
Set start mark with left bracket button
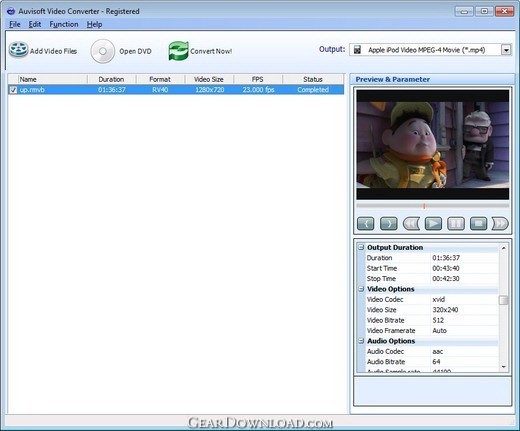click(x=365, y=224)
